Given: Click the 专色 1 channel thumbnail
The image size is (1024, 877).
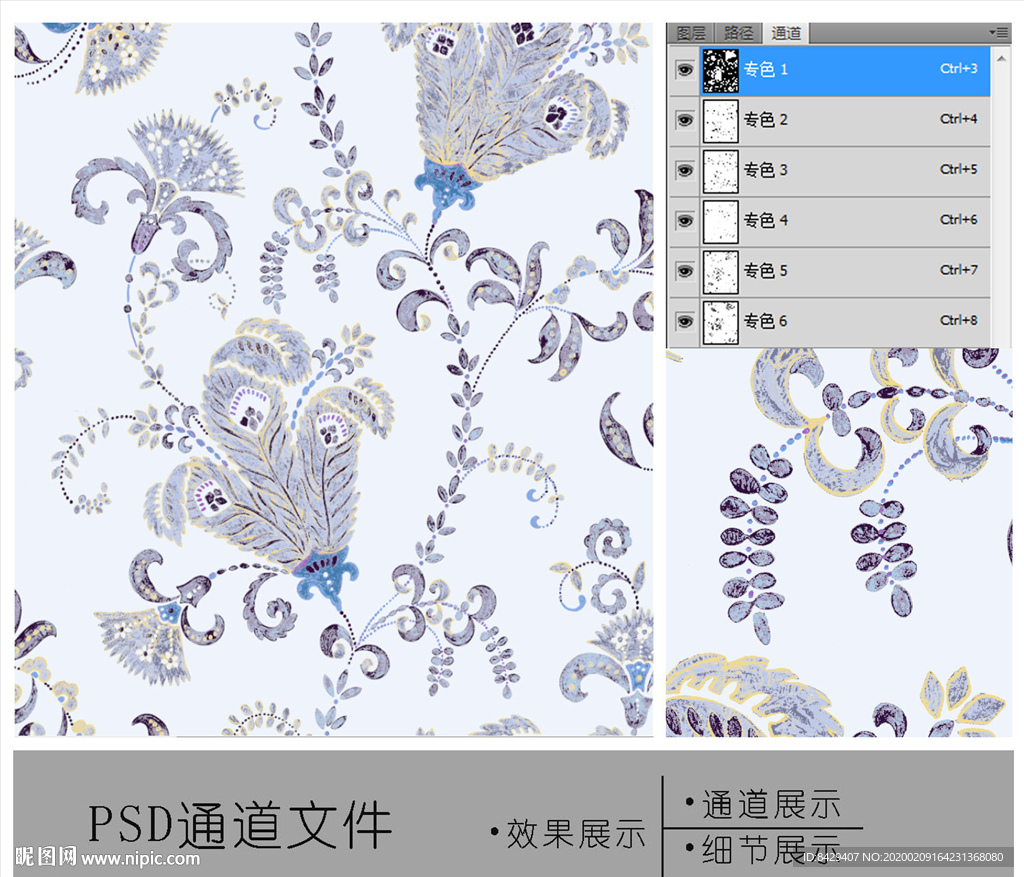Looking at the screenshot, I should 720,71.
